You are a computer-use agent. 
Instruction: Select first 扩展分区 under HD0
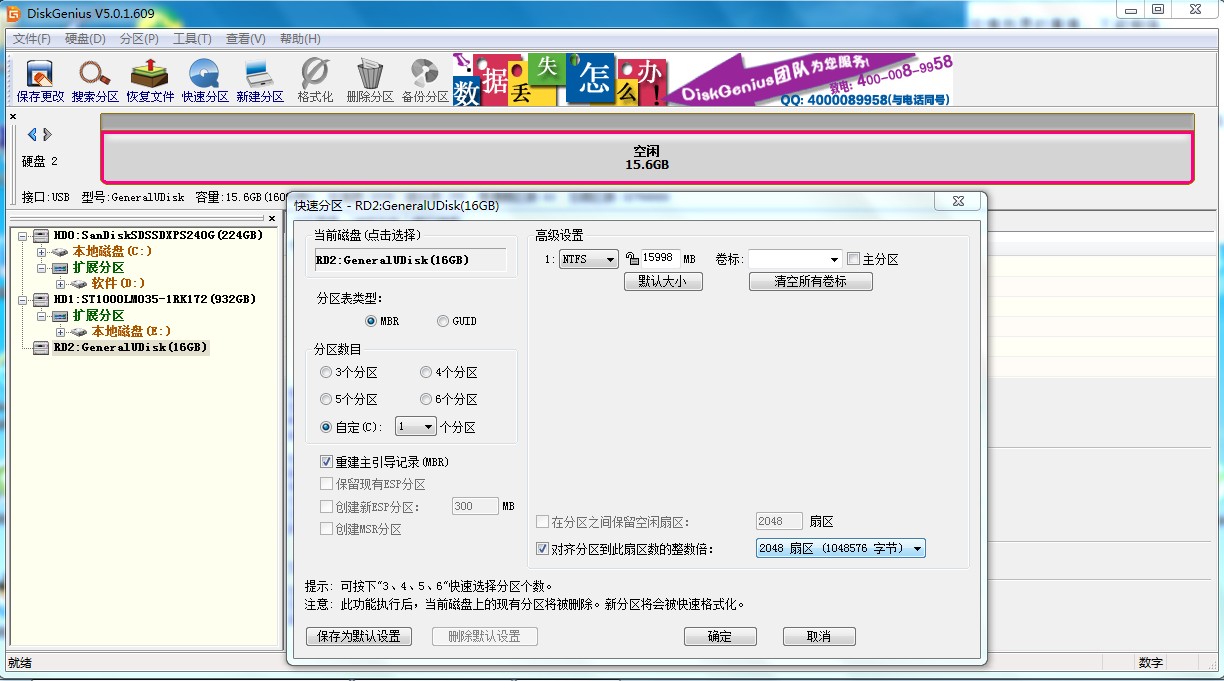[98, 267]
